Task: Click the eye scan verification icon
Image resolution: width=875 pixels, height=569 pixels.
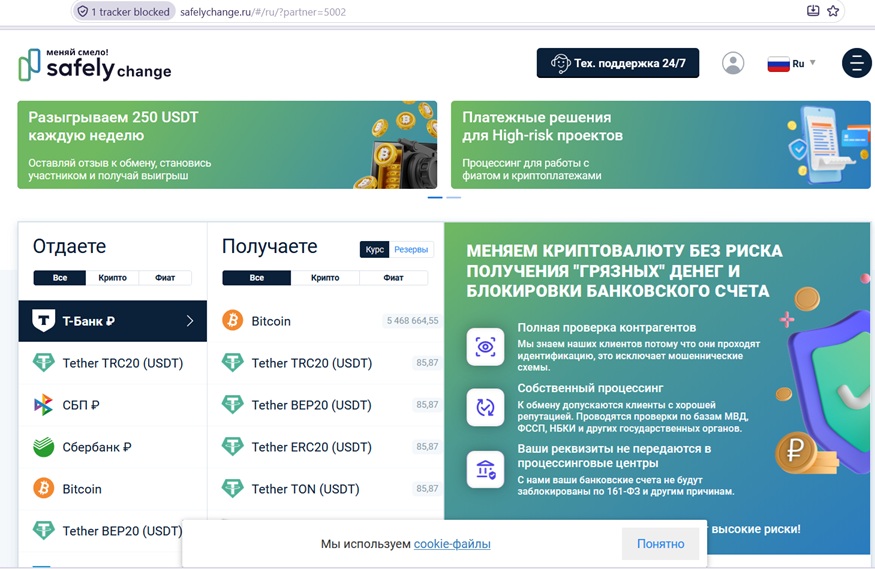Action: point(485,347)
